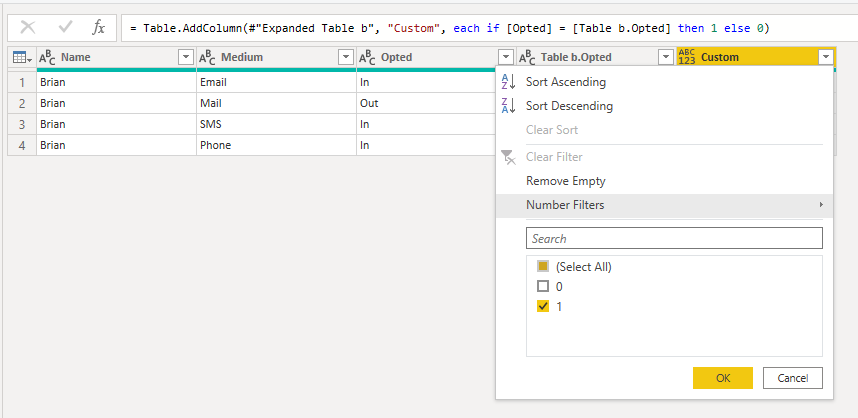Open Opted column filter dropdown
This screenshot has width=858, height=418.
[x=506, y=57]
